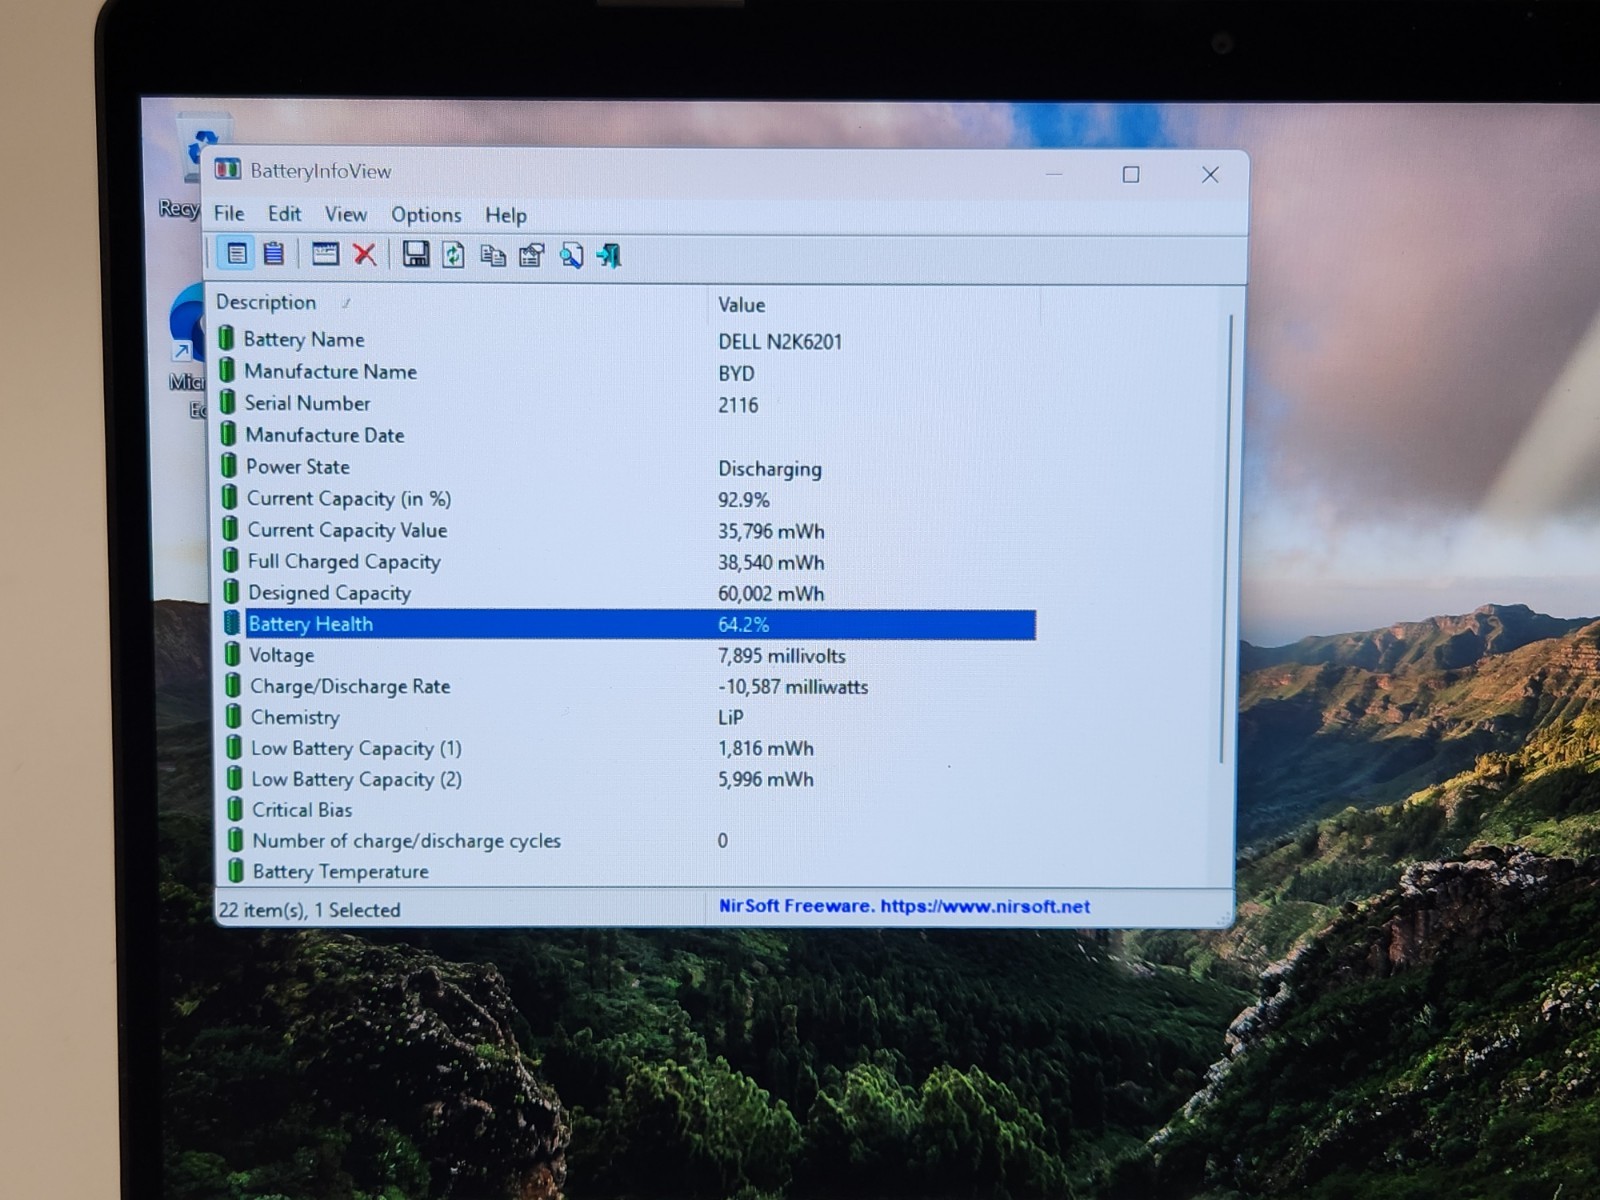Click the red X delete icon
The height and width of the screenshot is (1200, 1600).
364,255
